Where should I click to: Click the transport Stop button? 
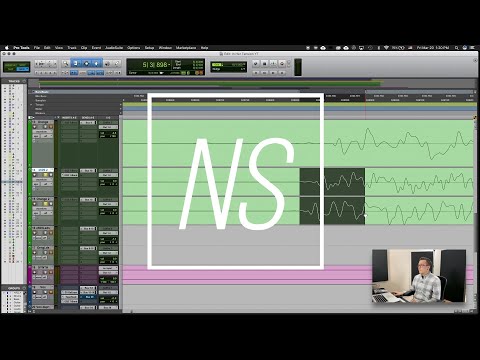[264, 63]
